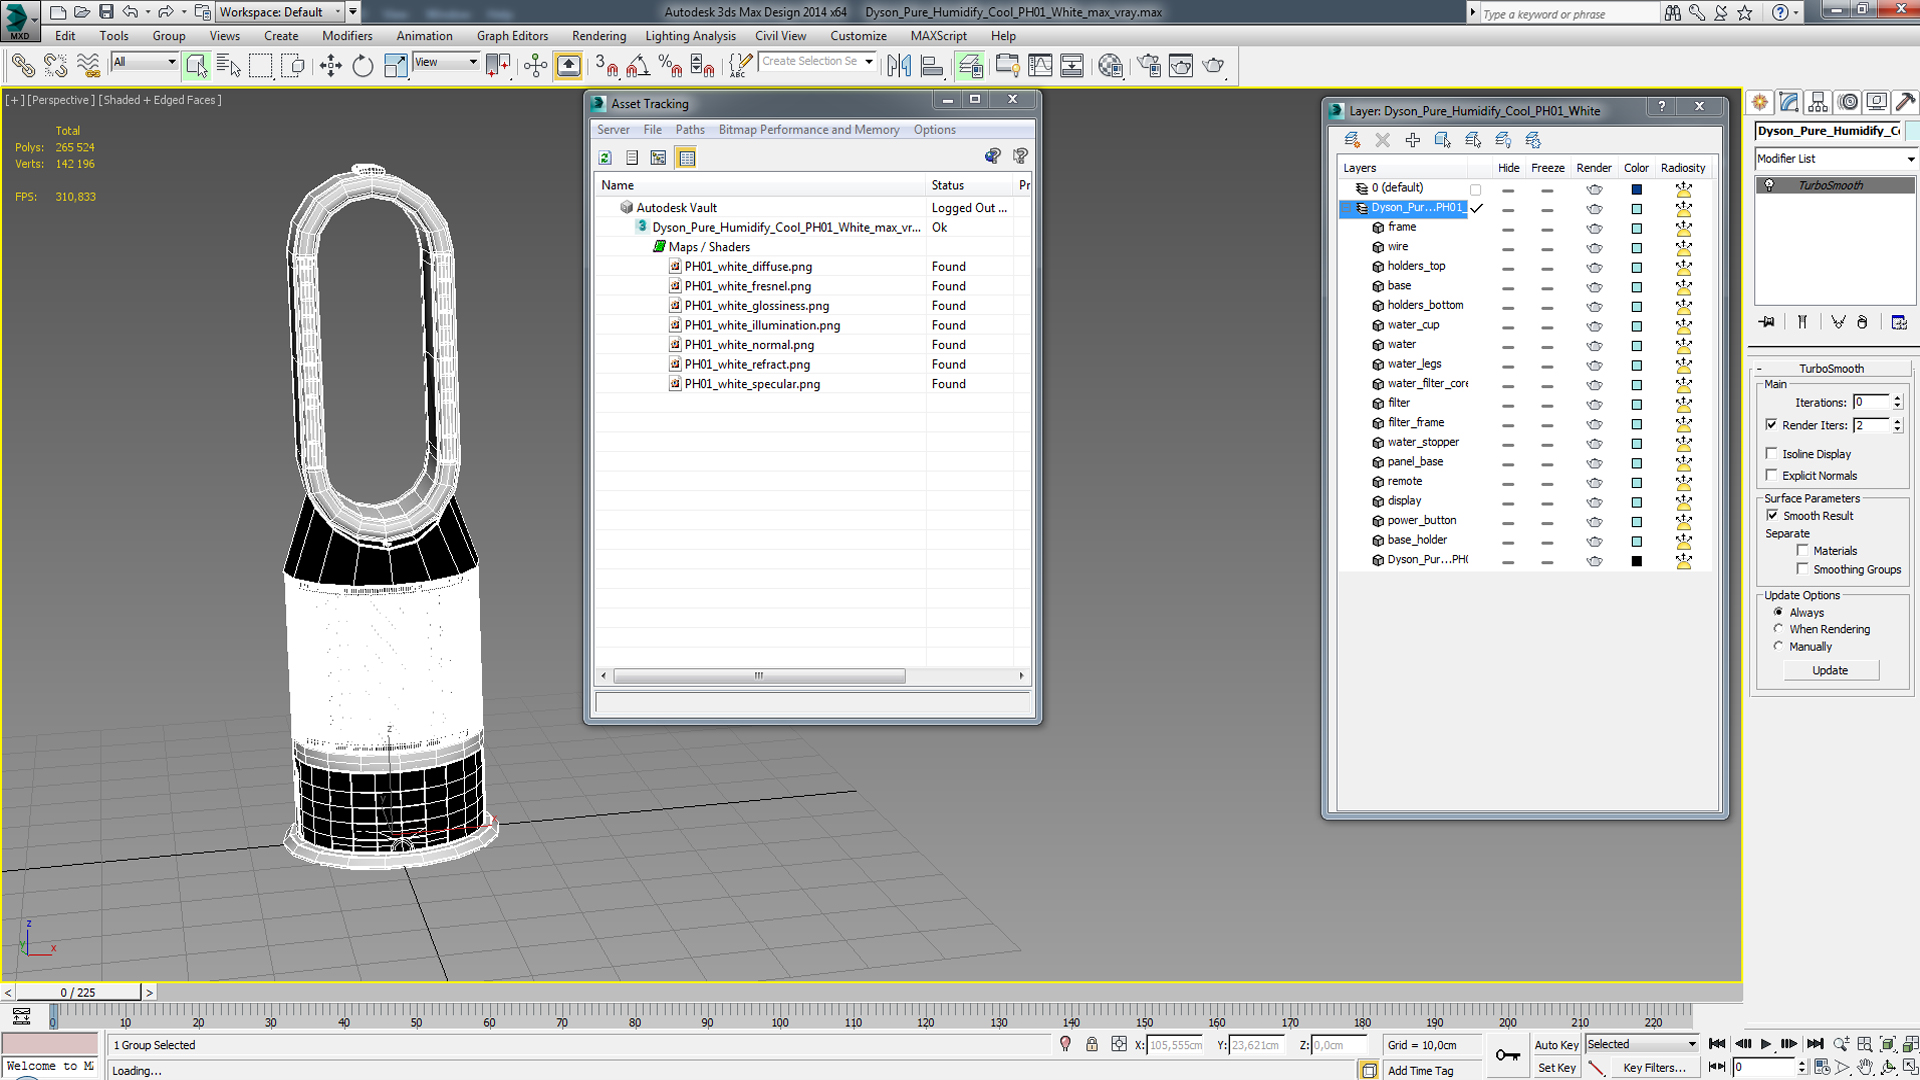Image resolution: width=1920 pixels, height=1080 pixels.
Task: Play the animation
Action: point(1765,1044)
